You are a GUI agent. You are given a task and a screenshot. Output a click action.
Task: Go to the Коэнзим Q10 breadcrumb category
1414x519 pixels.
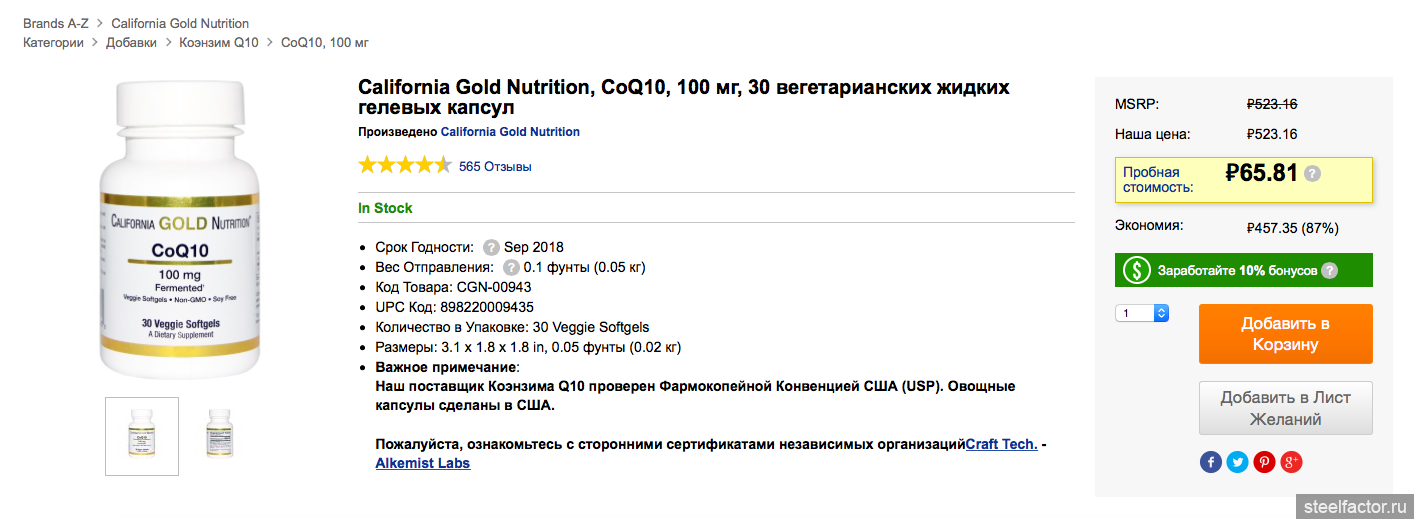click(219, 42)
